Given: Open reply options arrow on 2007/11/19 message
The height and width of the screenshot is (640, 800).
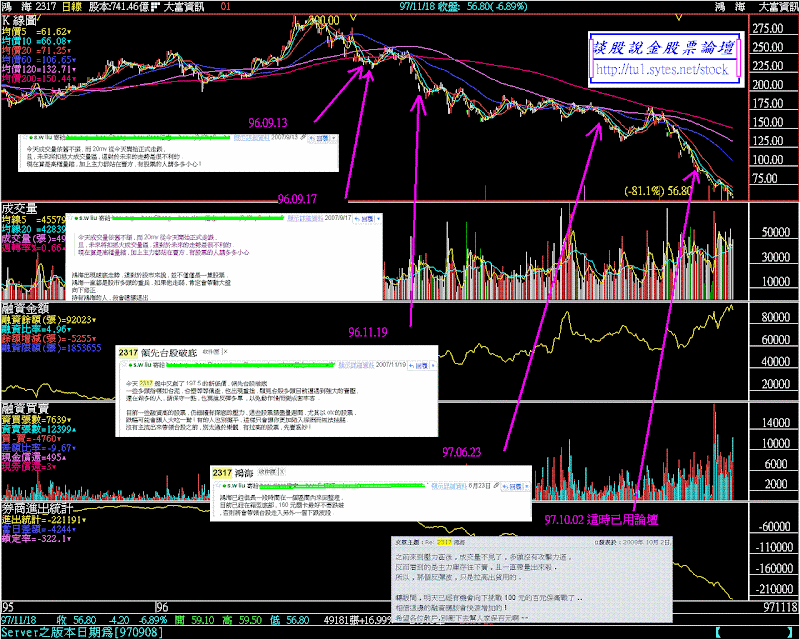Looking at the screenshot, I should (433, 365).
